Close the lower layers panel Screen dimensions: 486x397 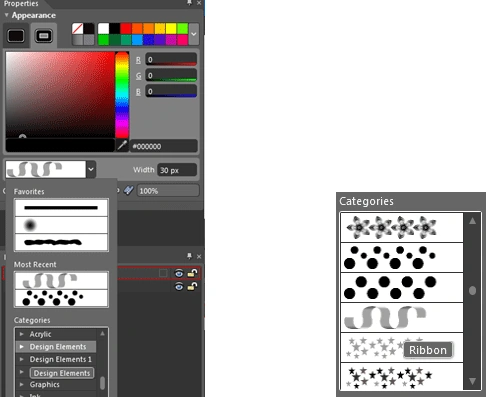pos(199,256)
